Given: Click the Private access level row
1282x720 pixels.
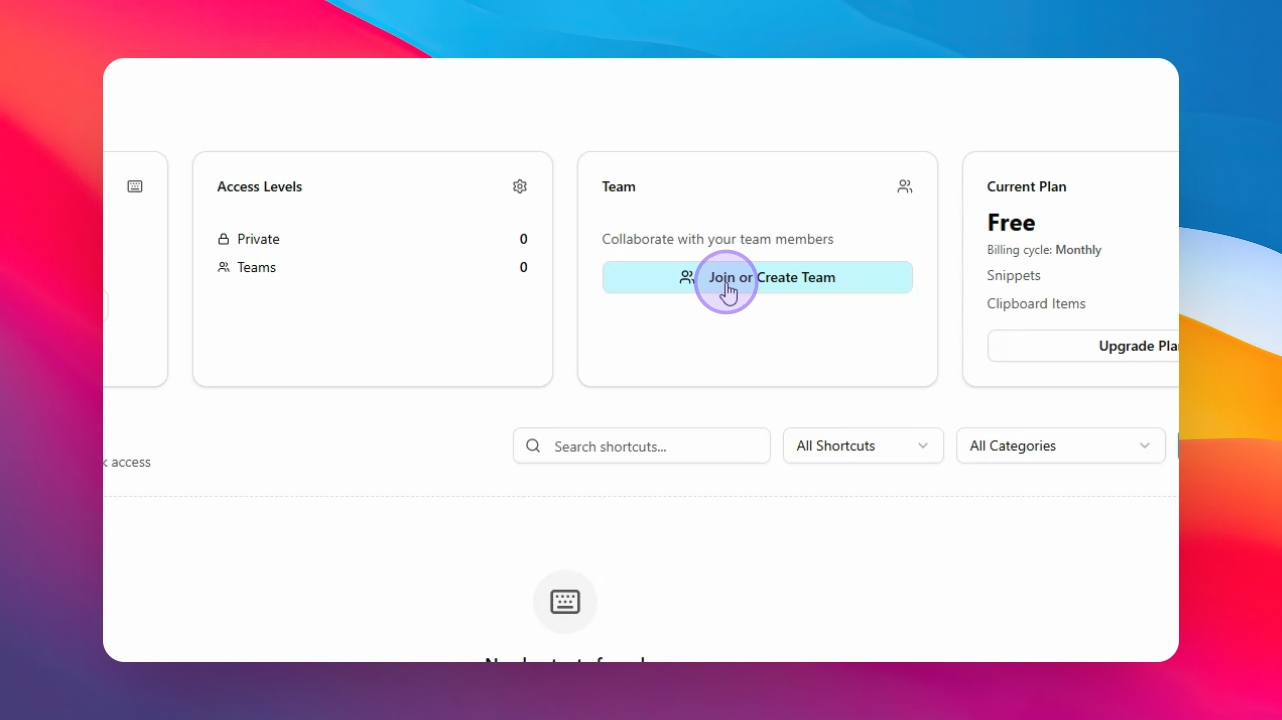Looking at the screenshot, I should pos(372,239).
